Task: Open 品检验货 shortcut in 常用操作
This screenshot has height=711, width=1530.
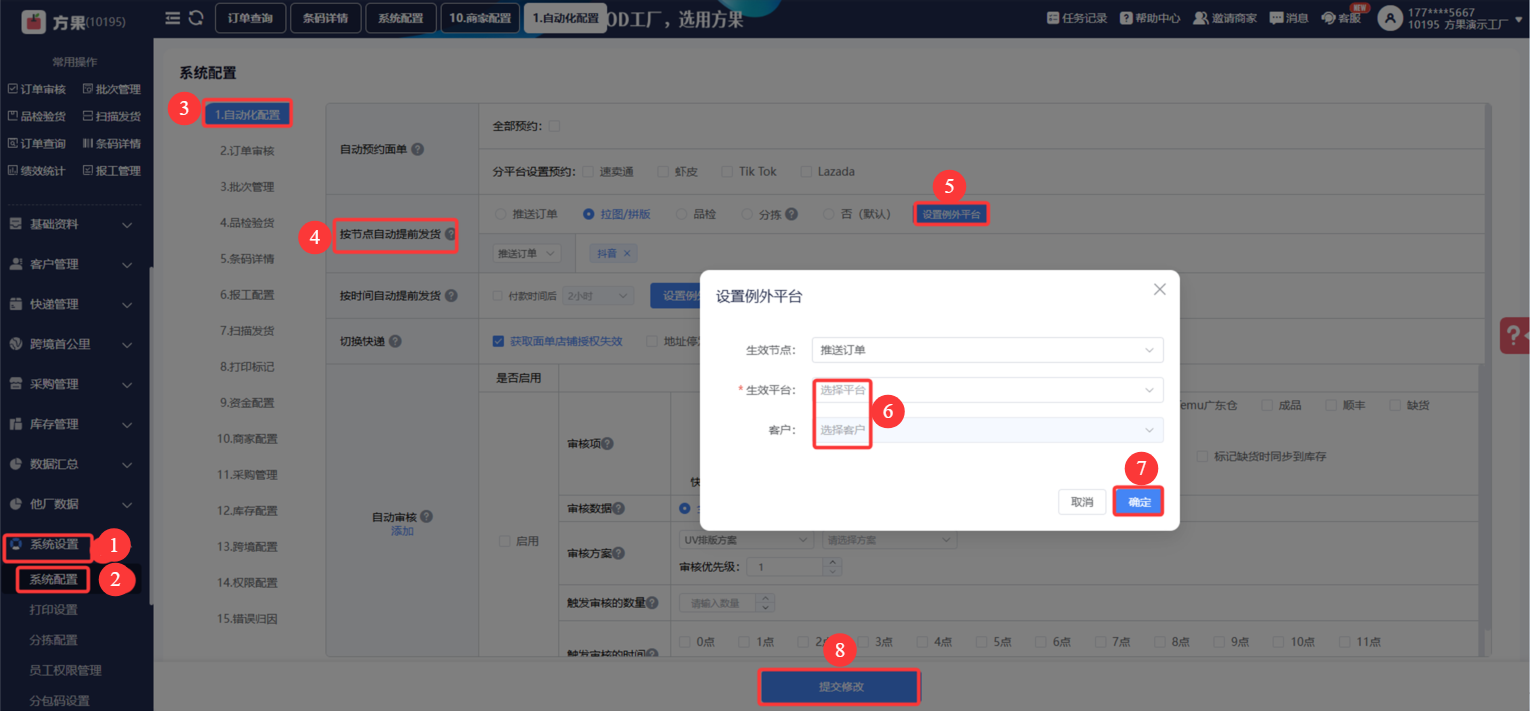Action: [x=36, y=116]
